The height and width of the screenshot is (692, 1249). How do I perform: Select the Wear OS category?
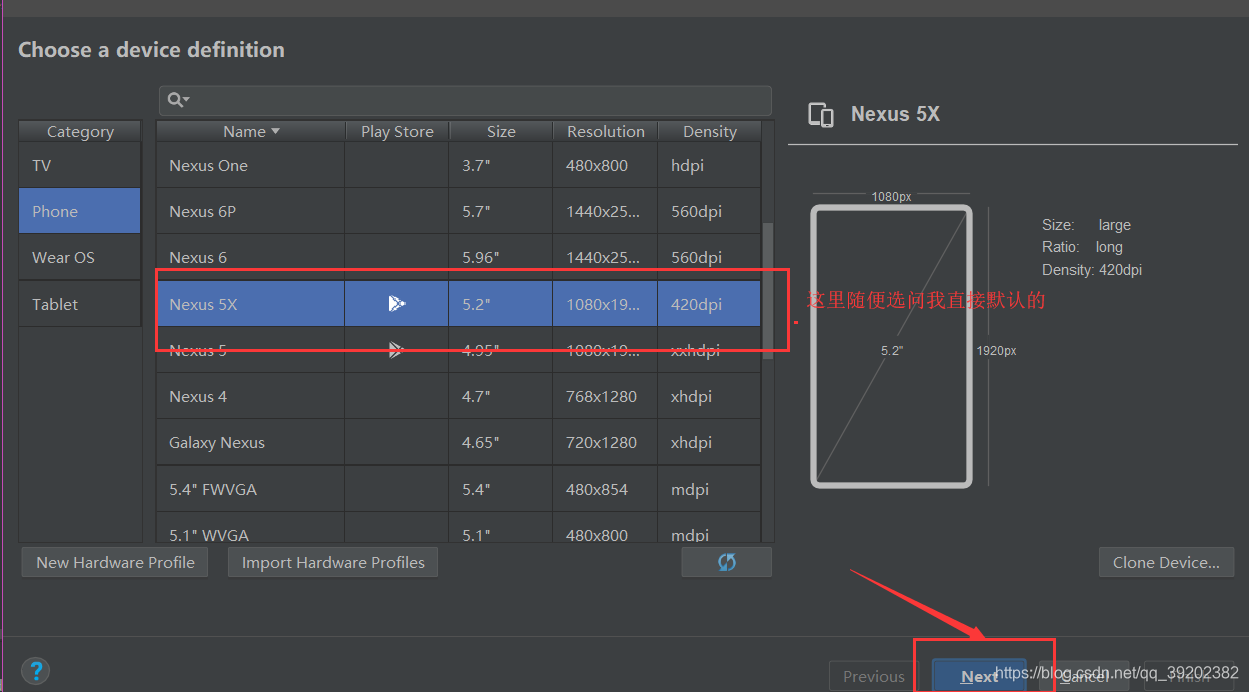click(x=80, y=257)
